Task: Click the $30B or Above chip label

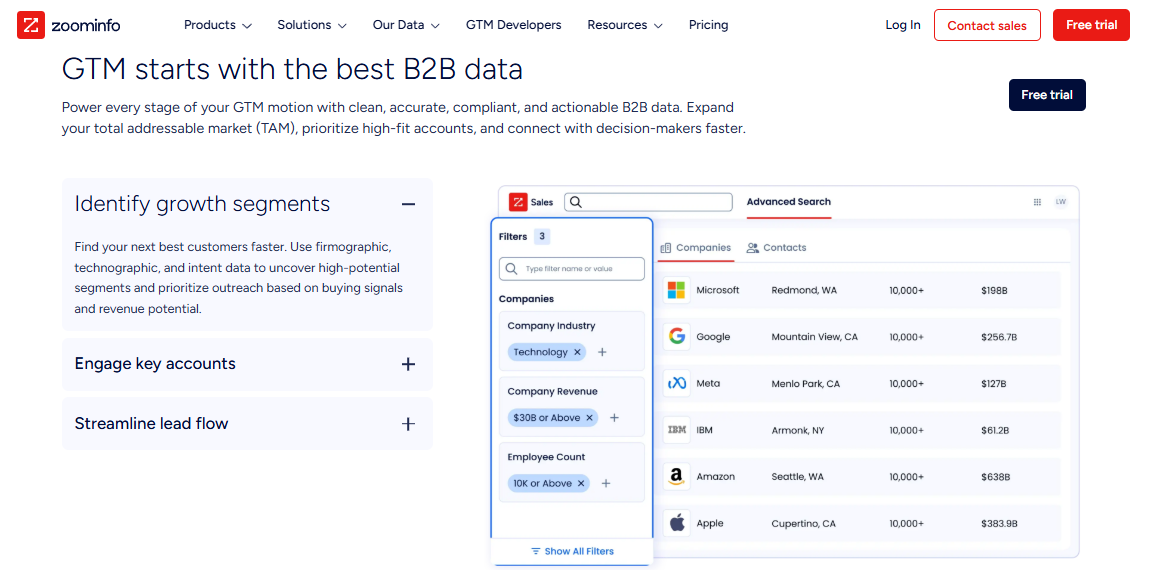Action: (546, 418)
